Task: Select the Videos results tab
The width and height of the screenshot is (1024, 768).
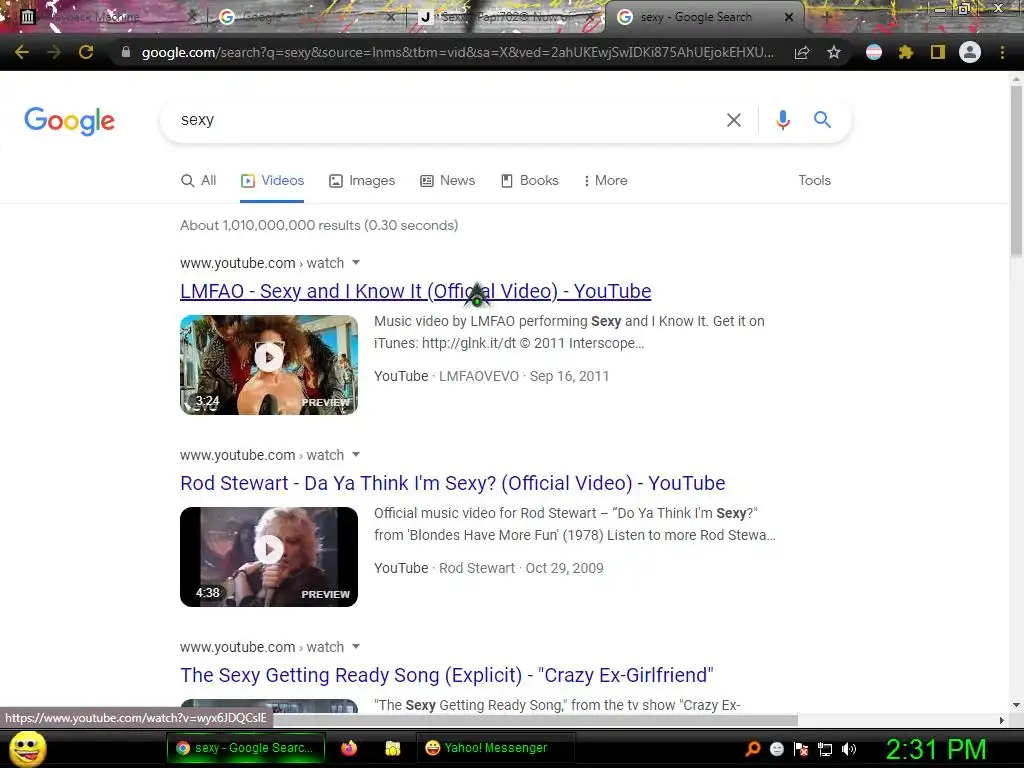Action: 272,180
